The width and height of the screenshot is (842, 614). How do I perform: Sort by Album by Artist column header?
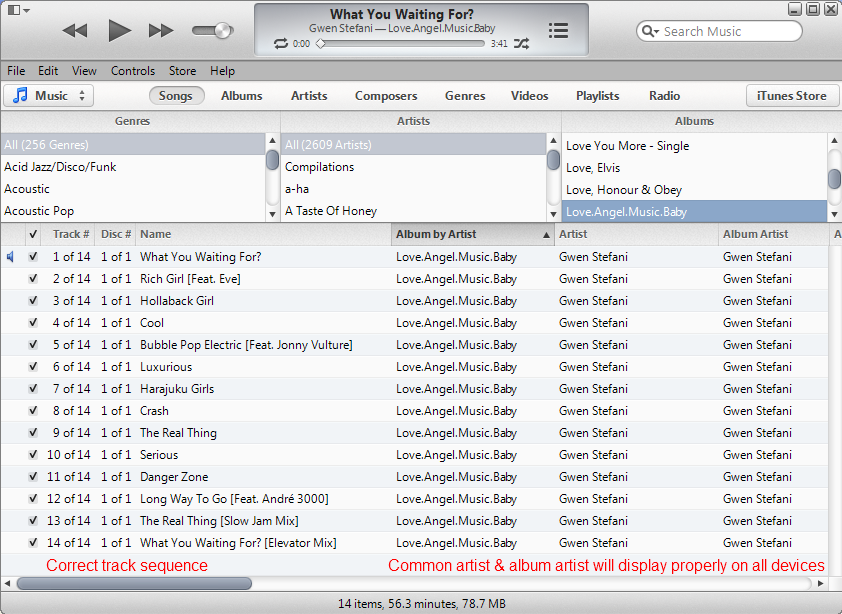(473, 234)
